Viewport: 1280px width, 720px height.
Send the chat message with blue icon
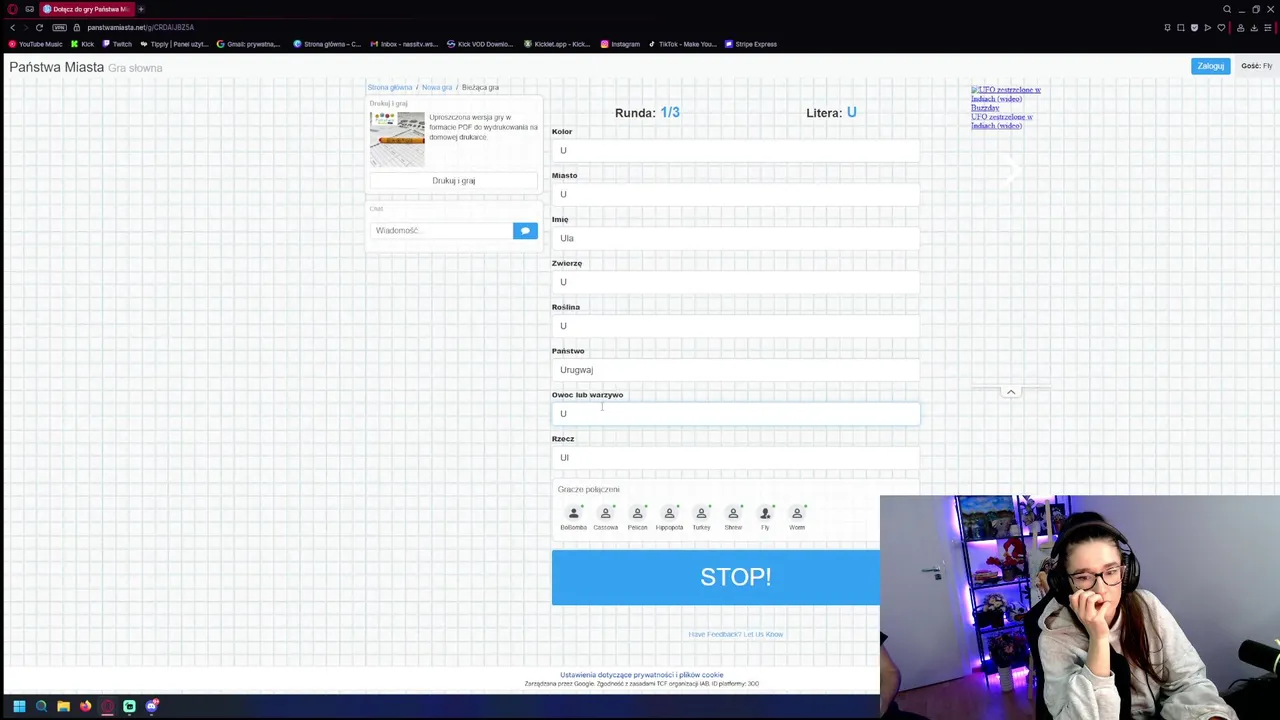click(x=525, y=231)
